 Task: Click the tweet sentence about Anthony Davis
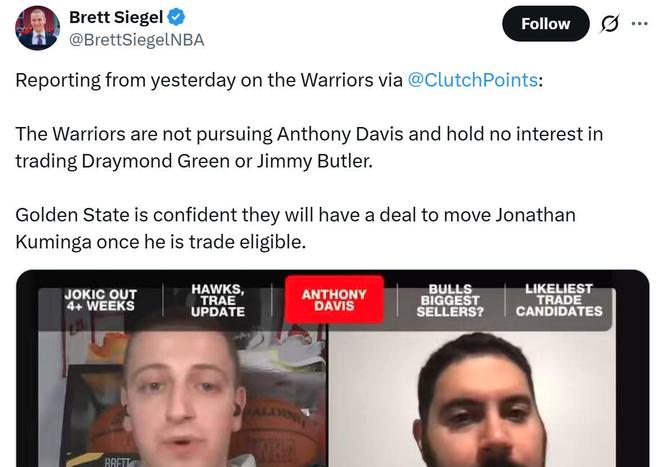pos(309,147)
